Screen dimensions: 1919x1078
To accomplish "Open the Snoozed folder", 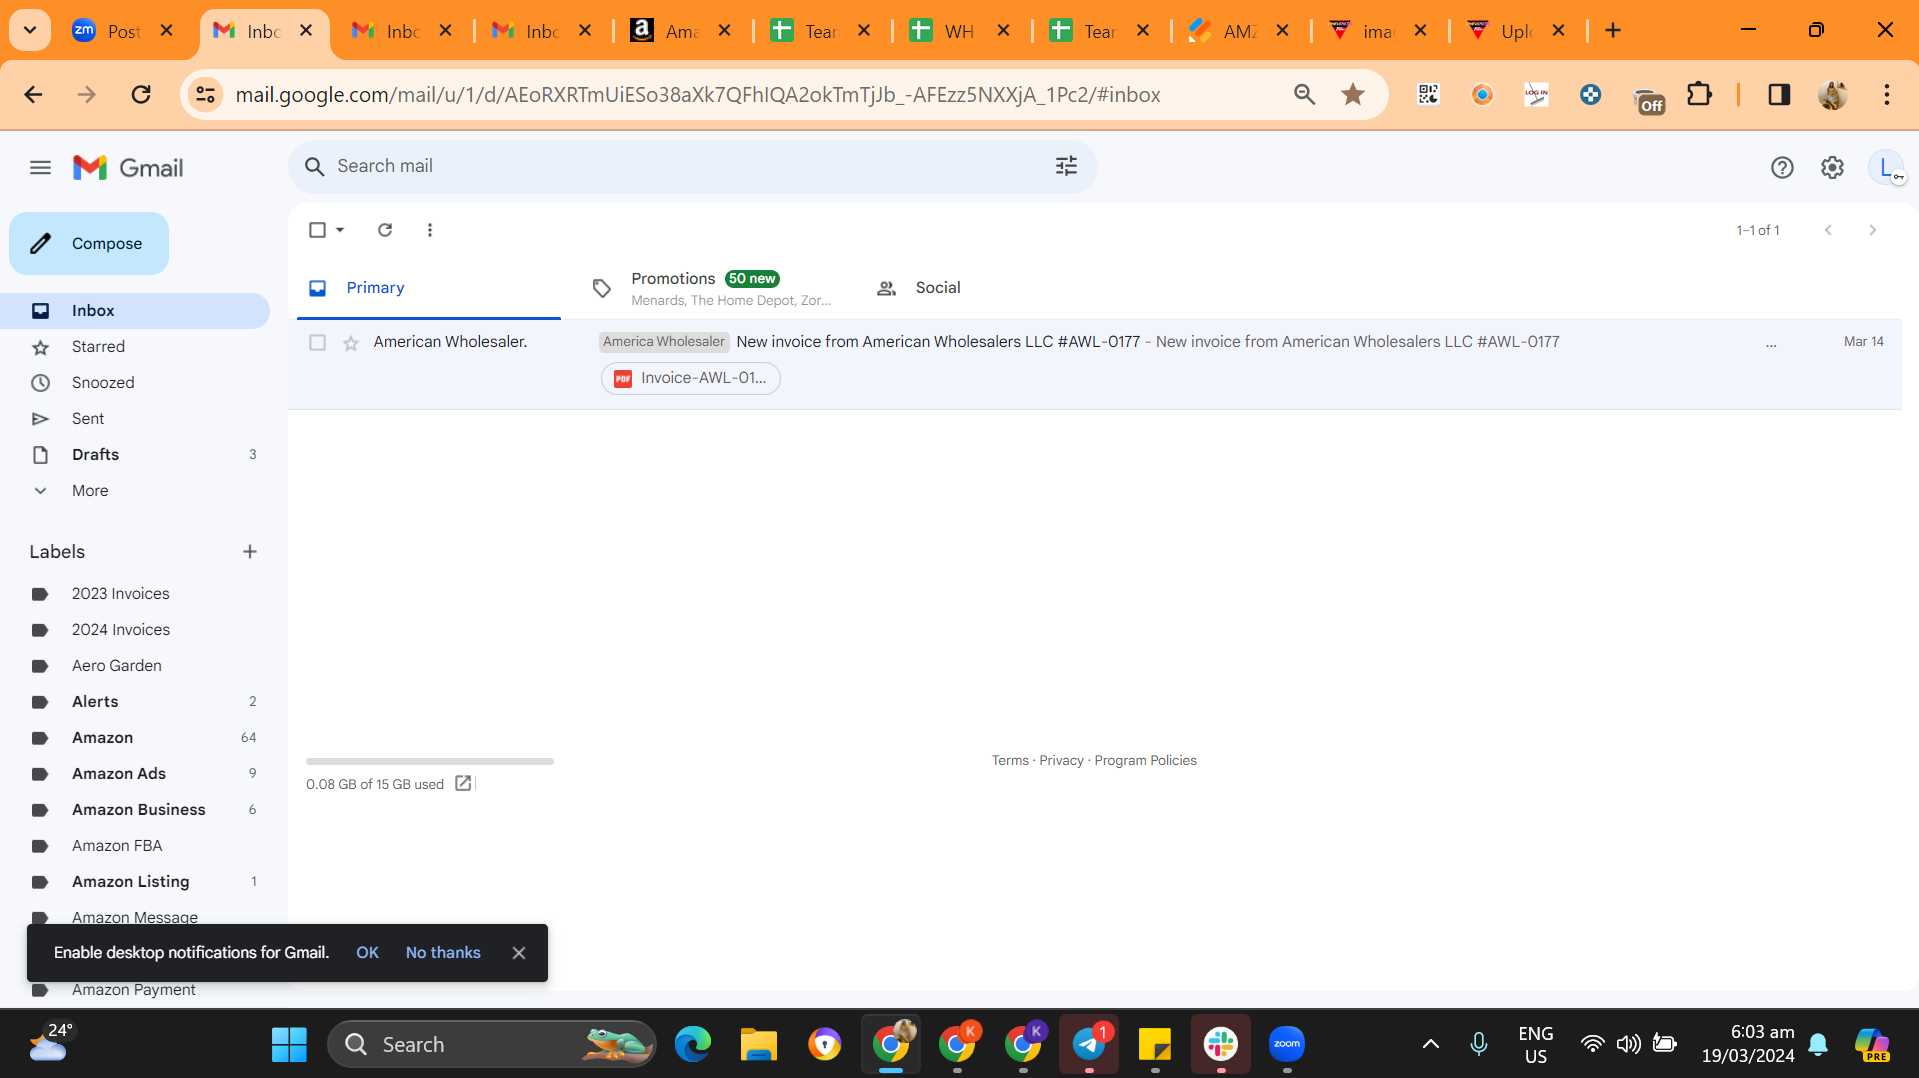I will [x=135, y=383].
